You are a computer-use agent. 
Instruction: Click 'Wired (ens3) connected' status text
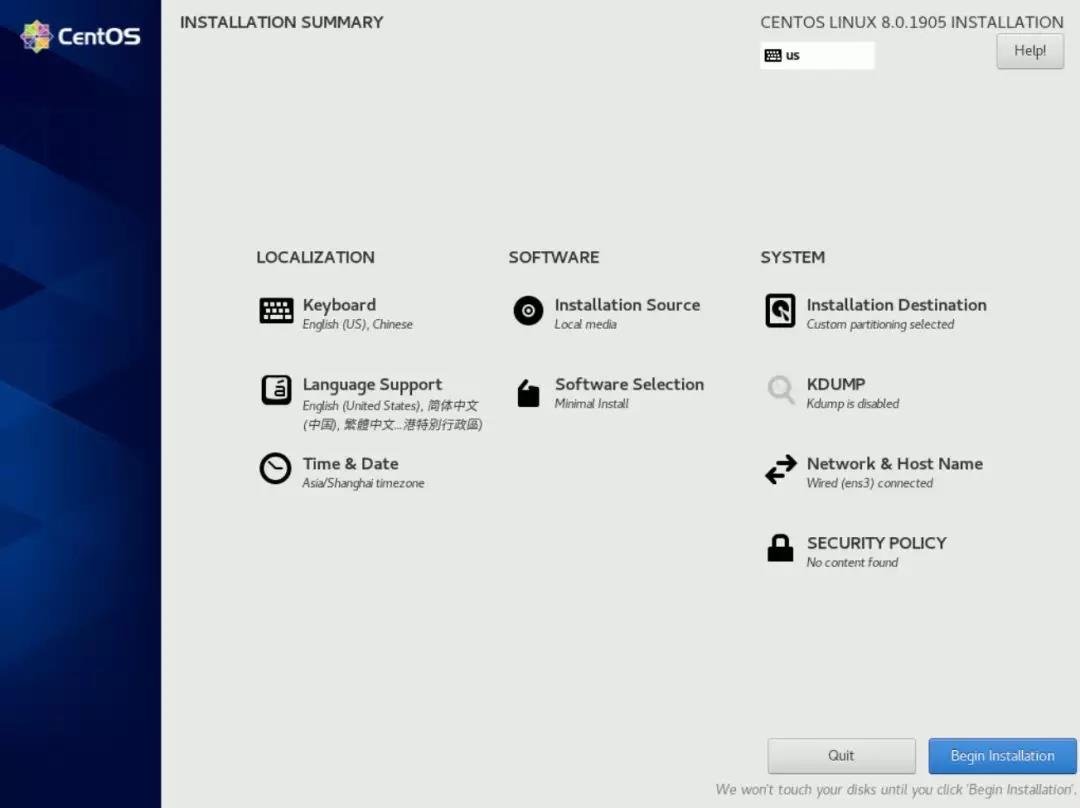870,483
